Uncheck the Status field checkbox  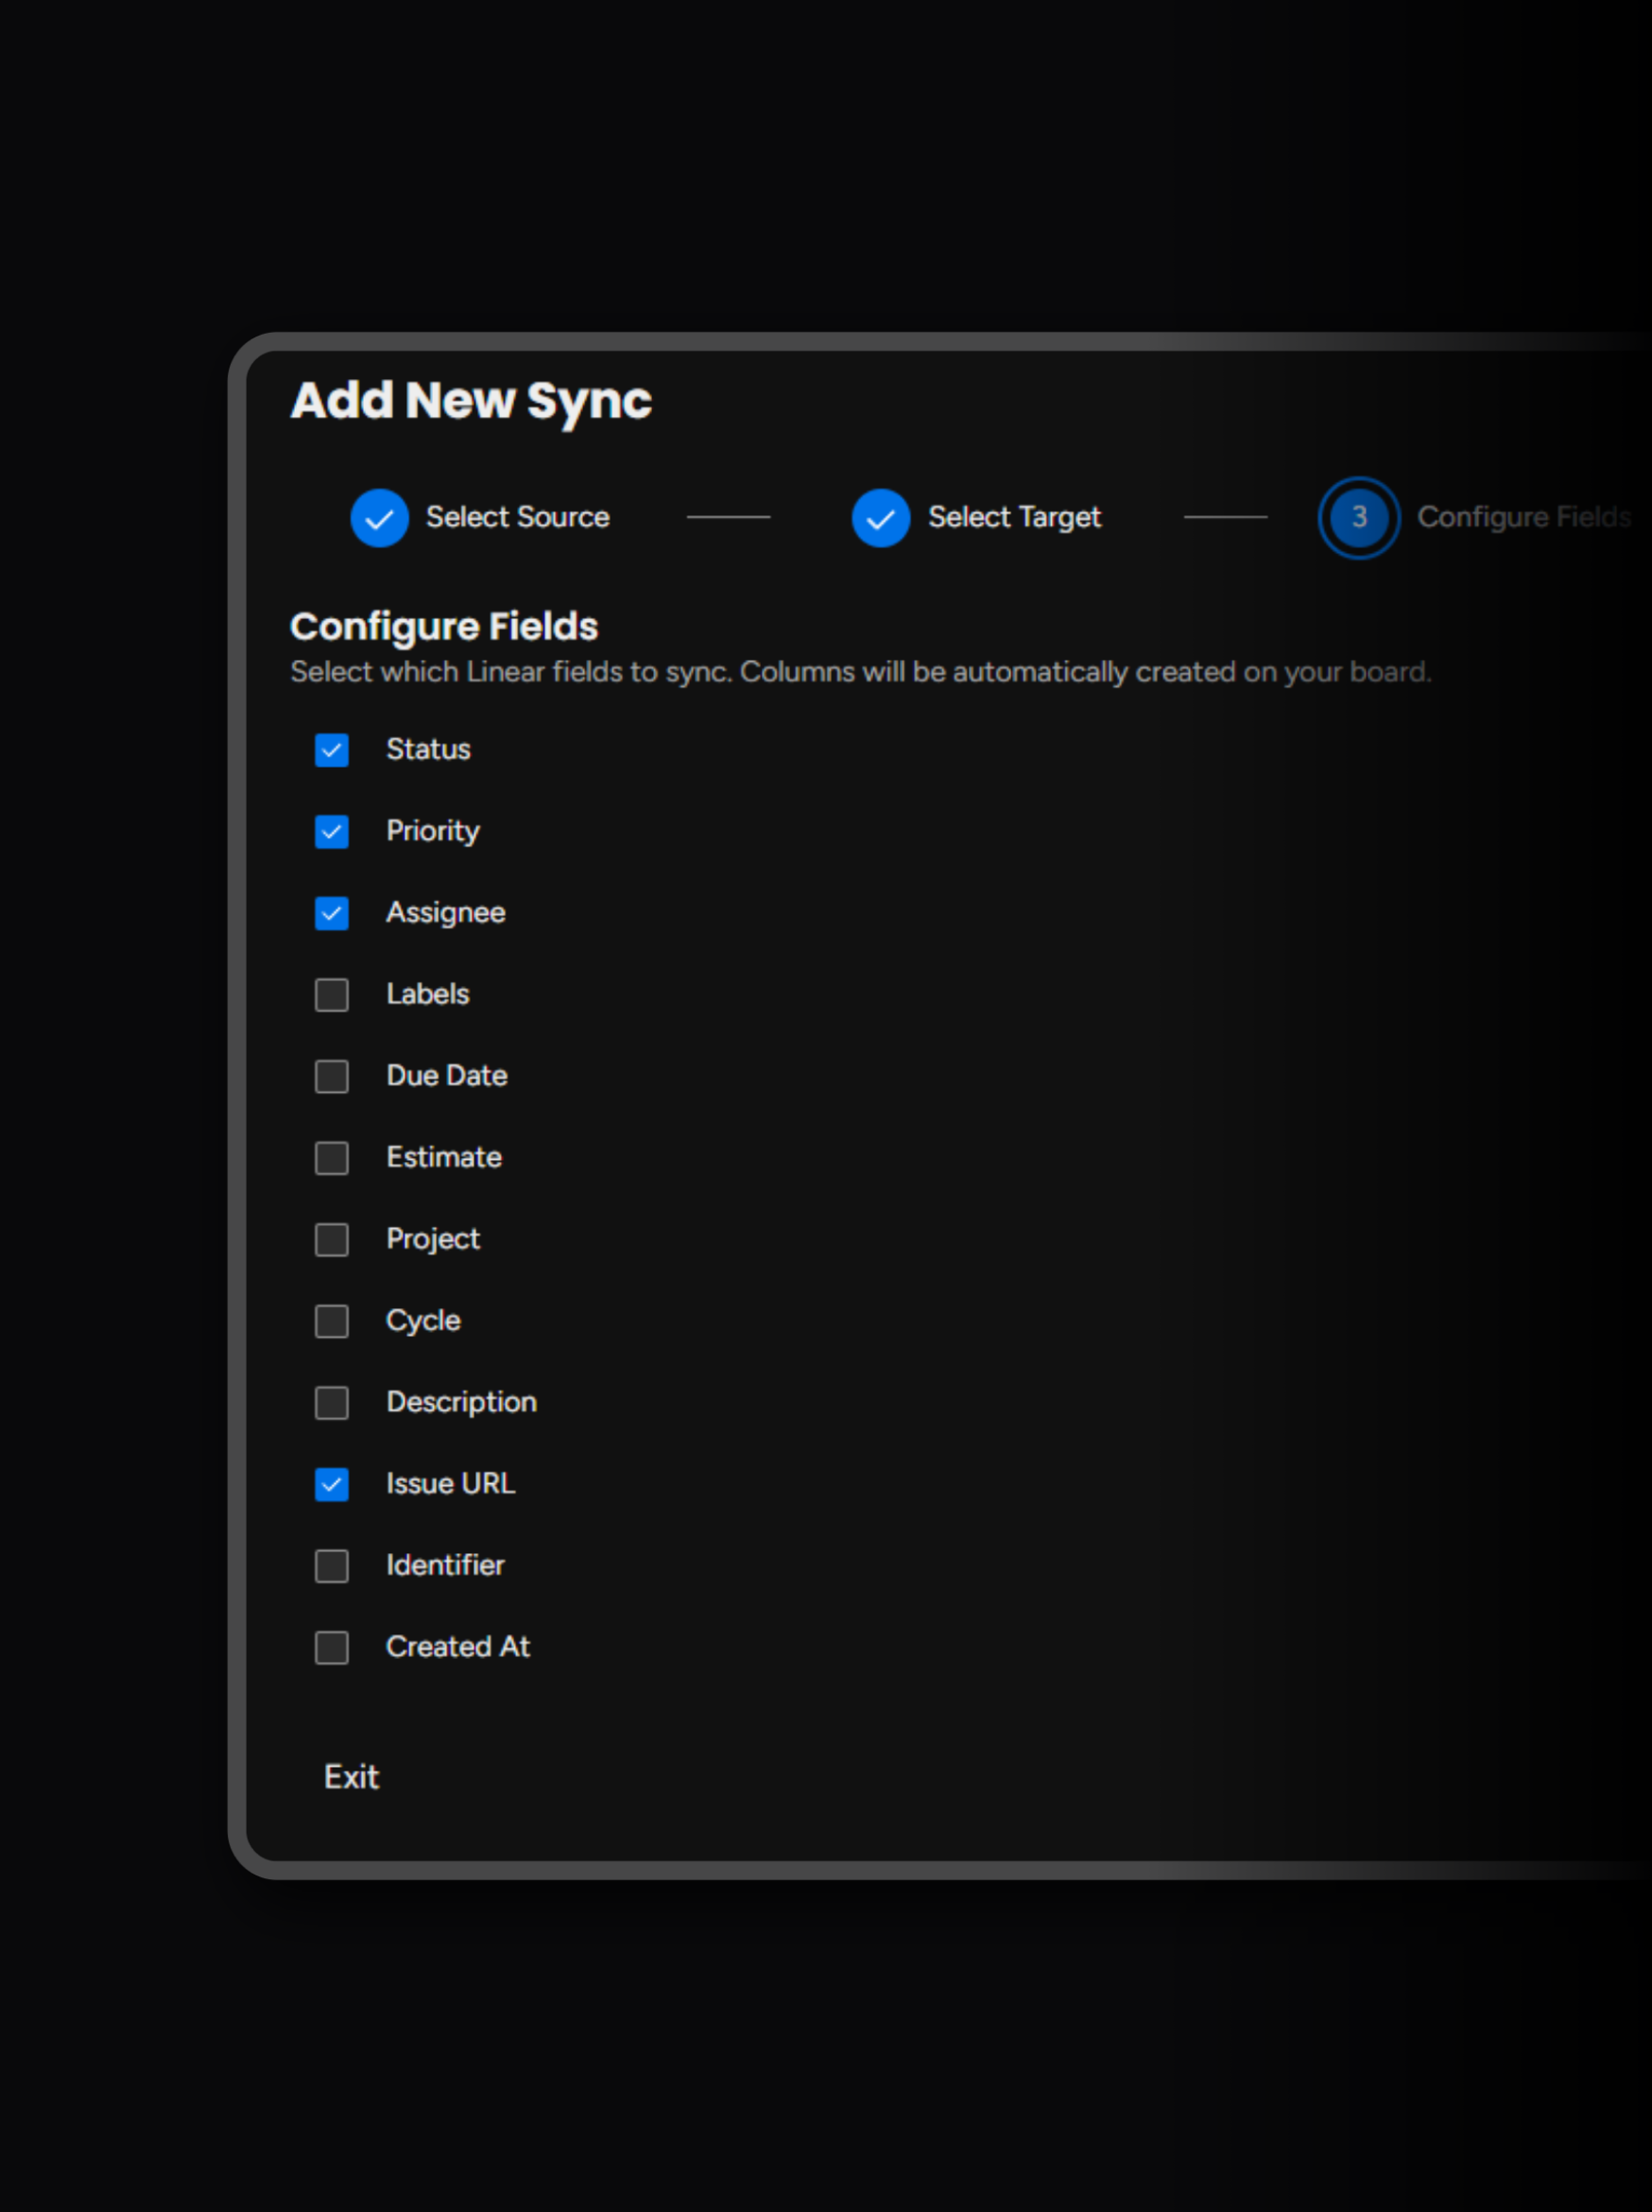click(331, 750)
